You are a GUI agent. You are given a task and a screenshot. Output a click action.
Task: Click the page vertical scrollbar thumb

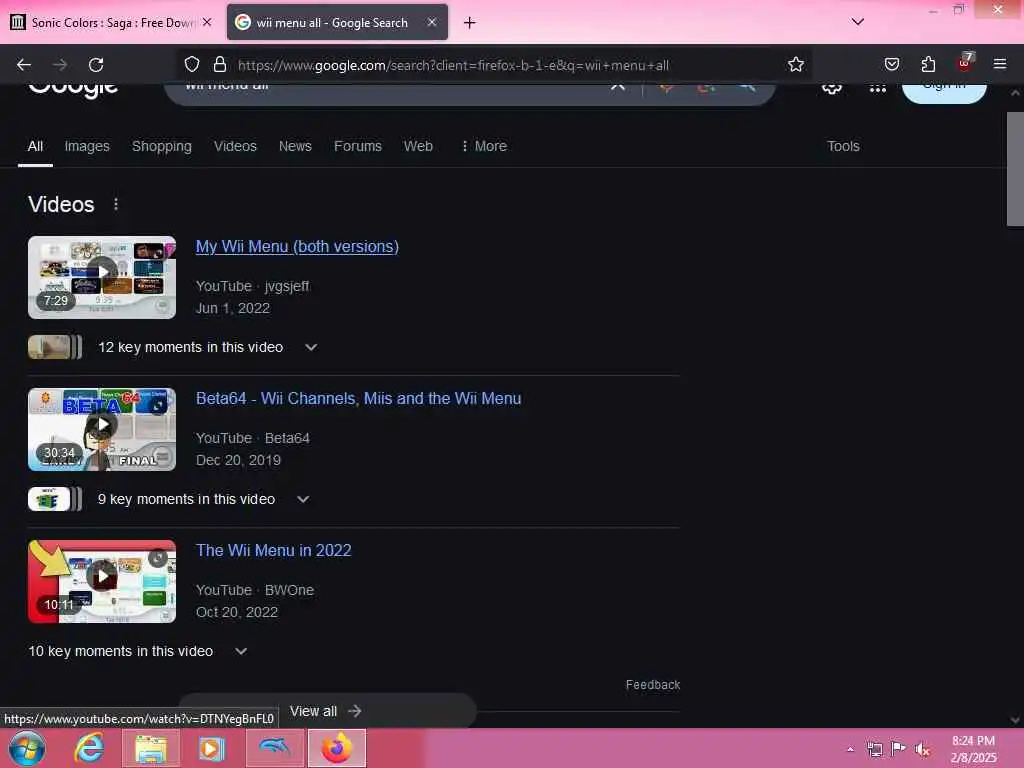pyautogui.click(x=1015, y=169)
